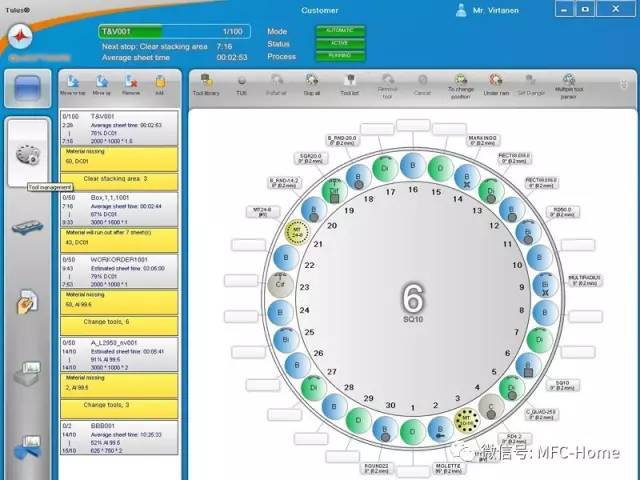Click the RUNNING process indicator
The width and height of the screenshot is (640, 480).
click(x=340, y=55)
